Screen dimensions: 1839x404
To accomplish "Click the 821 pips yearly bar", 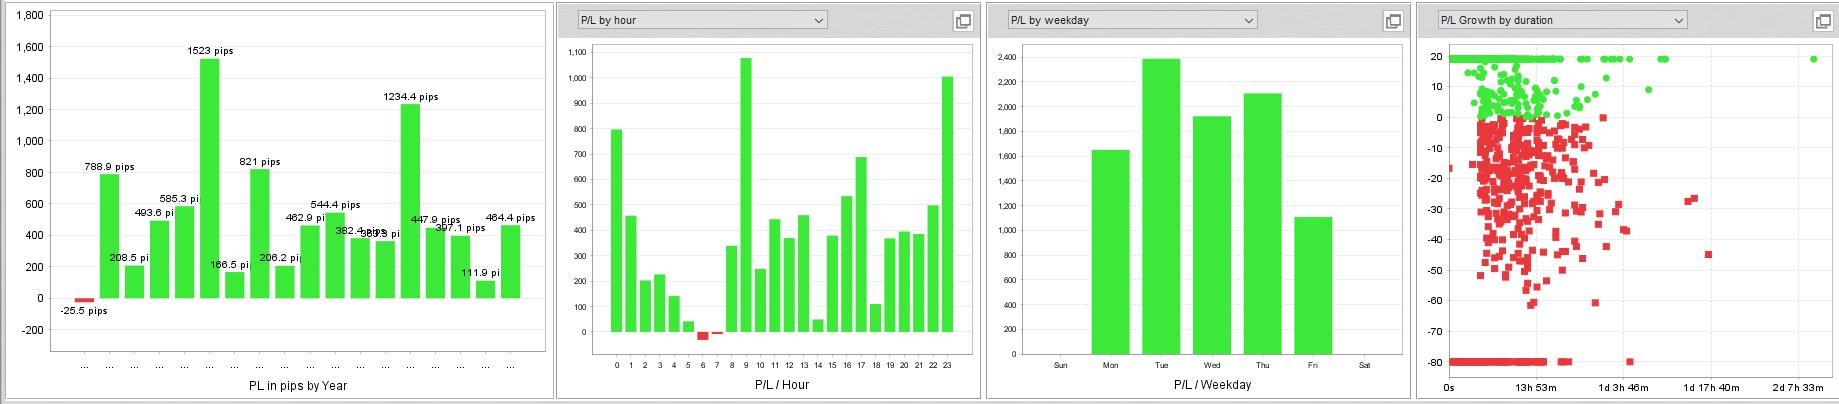I will 259,233.
